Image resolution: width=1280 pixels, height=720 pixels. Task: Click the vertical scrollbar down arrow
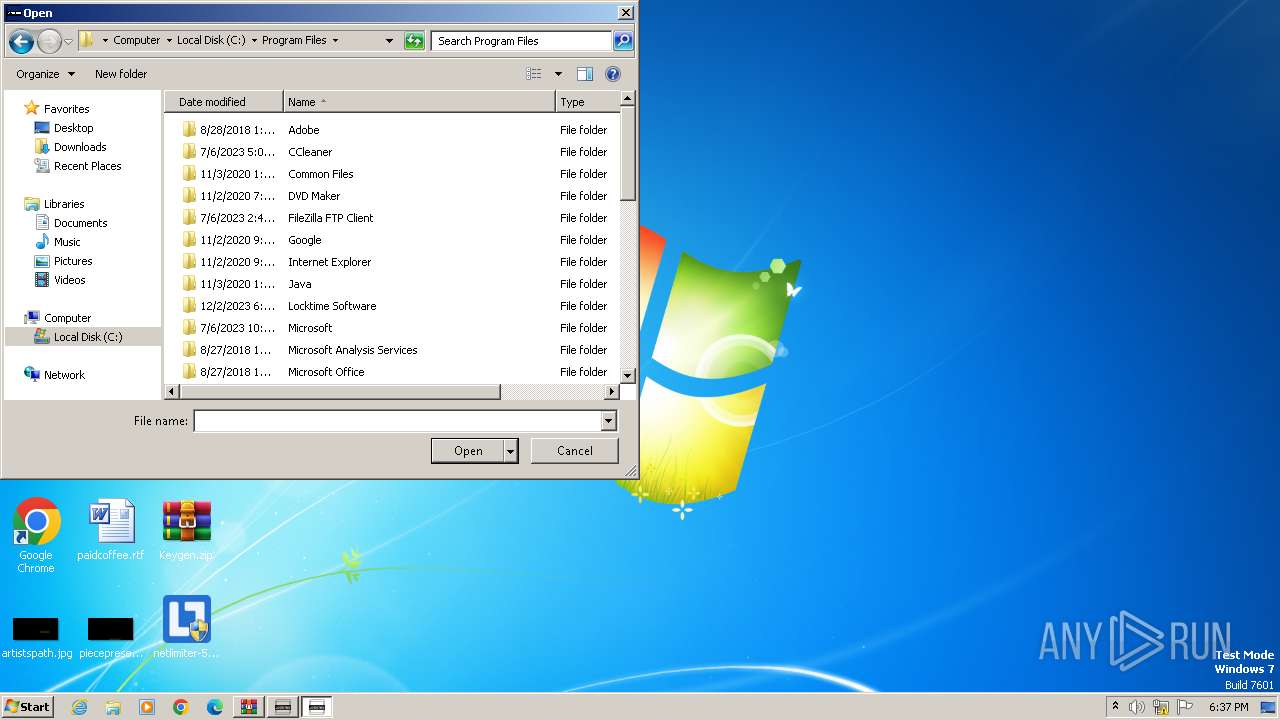(x=628, y=375)
